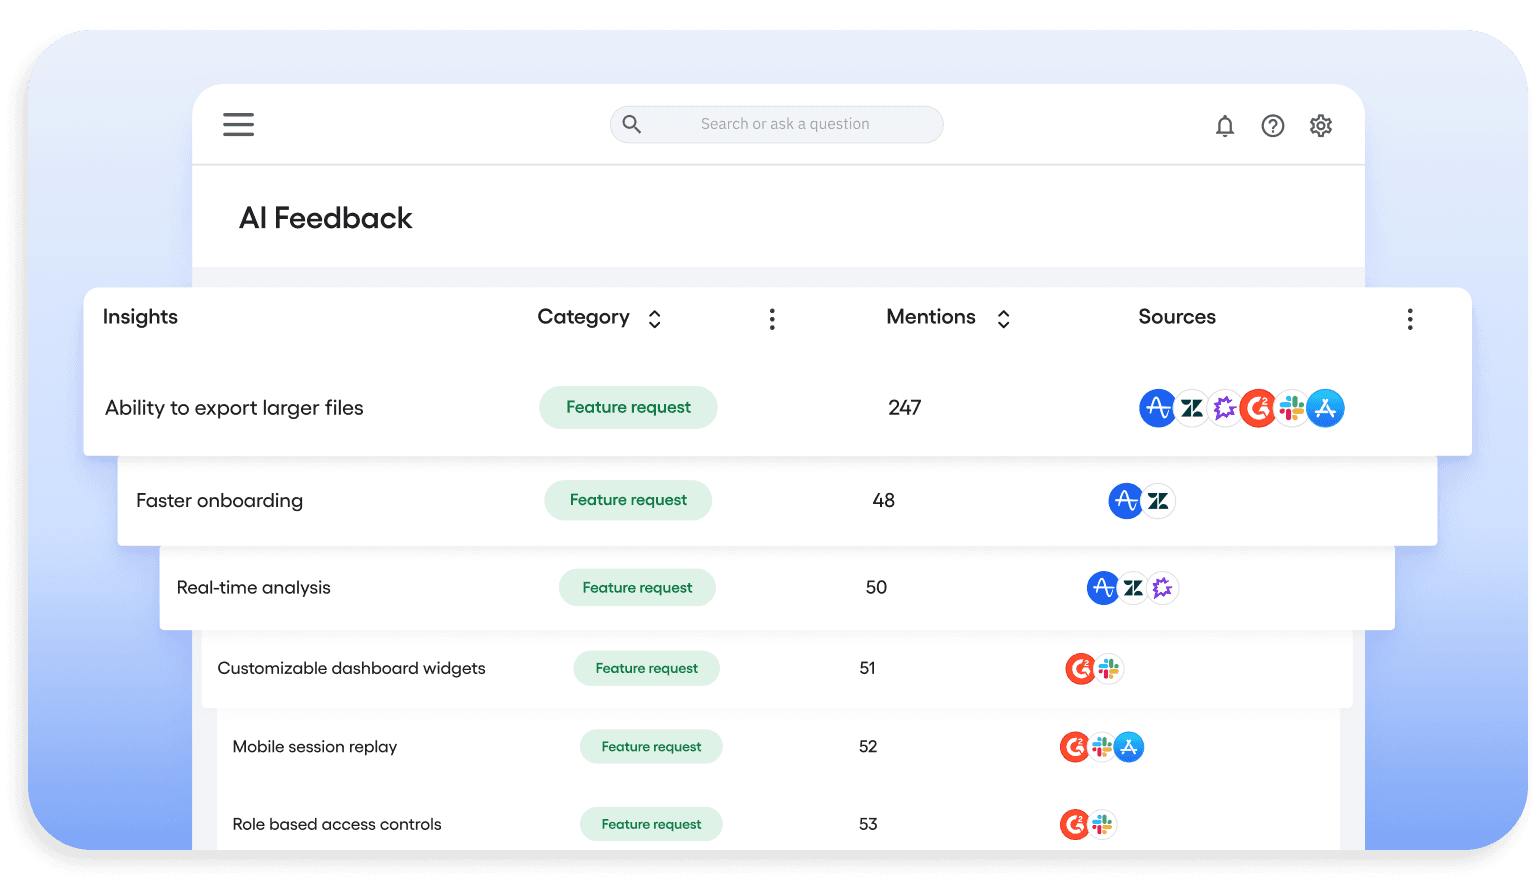The height and width of the screenshot is (882, 1540).
Task: Open the notifications bell
Action: [x=1224, y=125]
